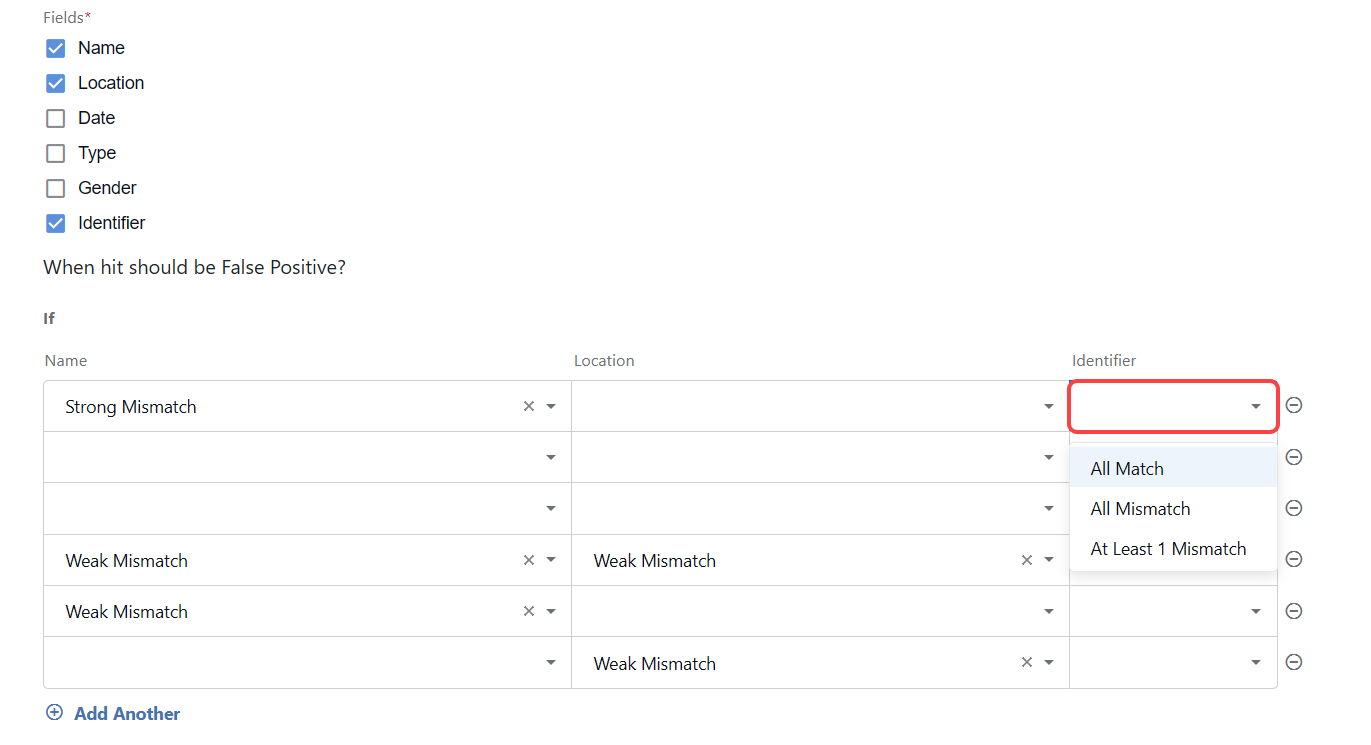Open the second row Name dropdown arrow
This screenshot has width=1371, height=745.
[x=550, y=457]
